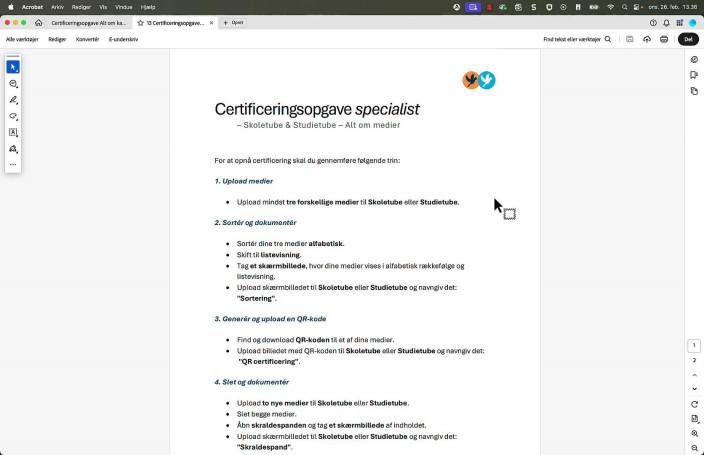
Task: Click the "QR certificering" bold text
Action: 269,362
